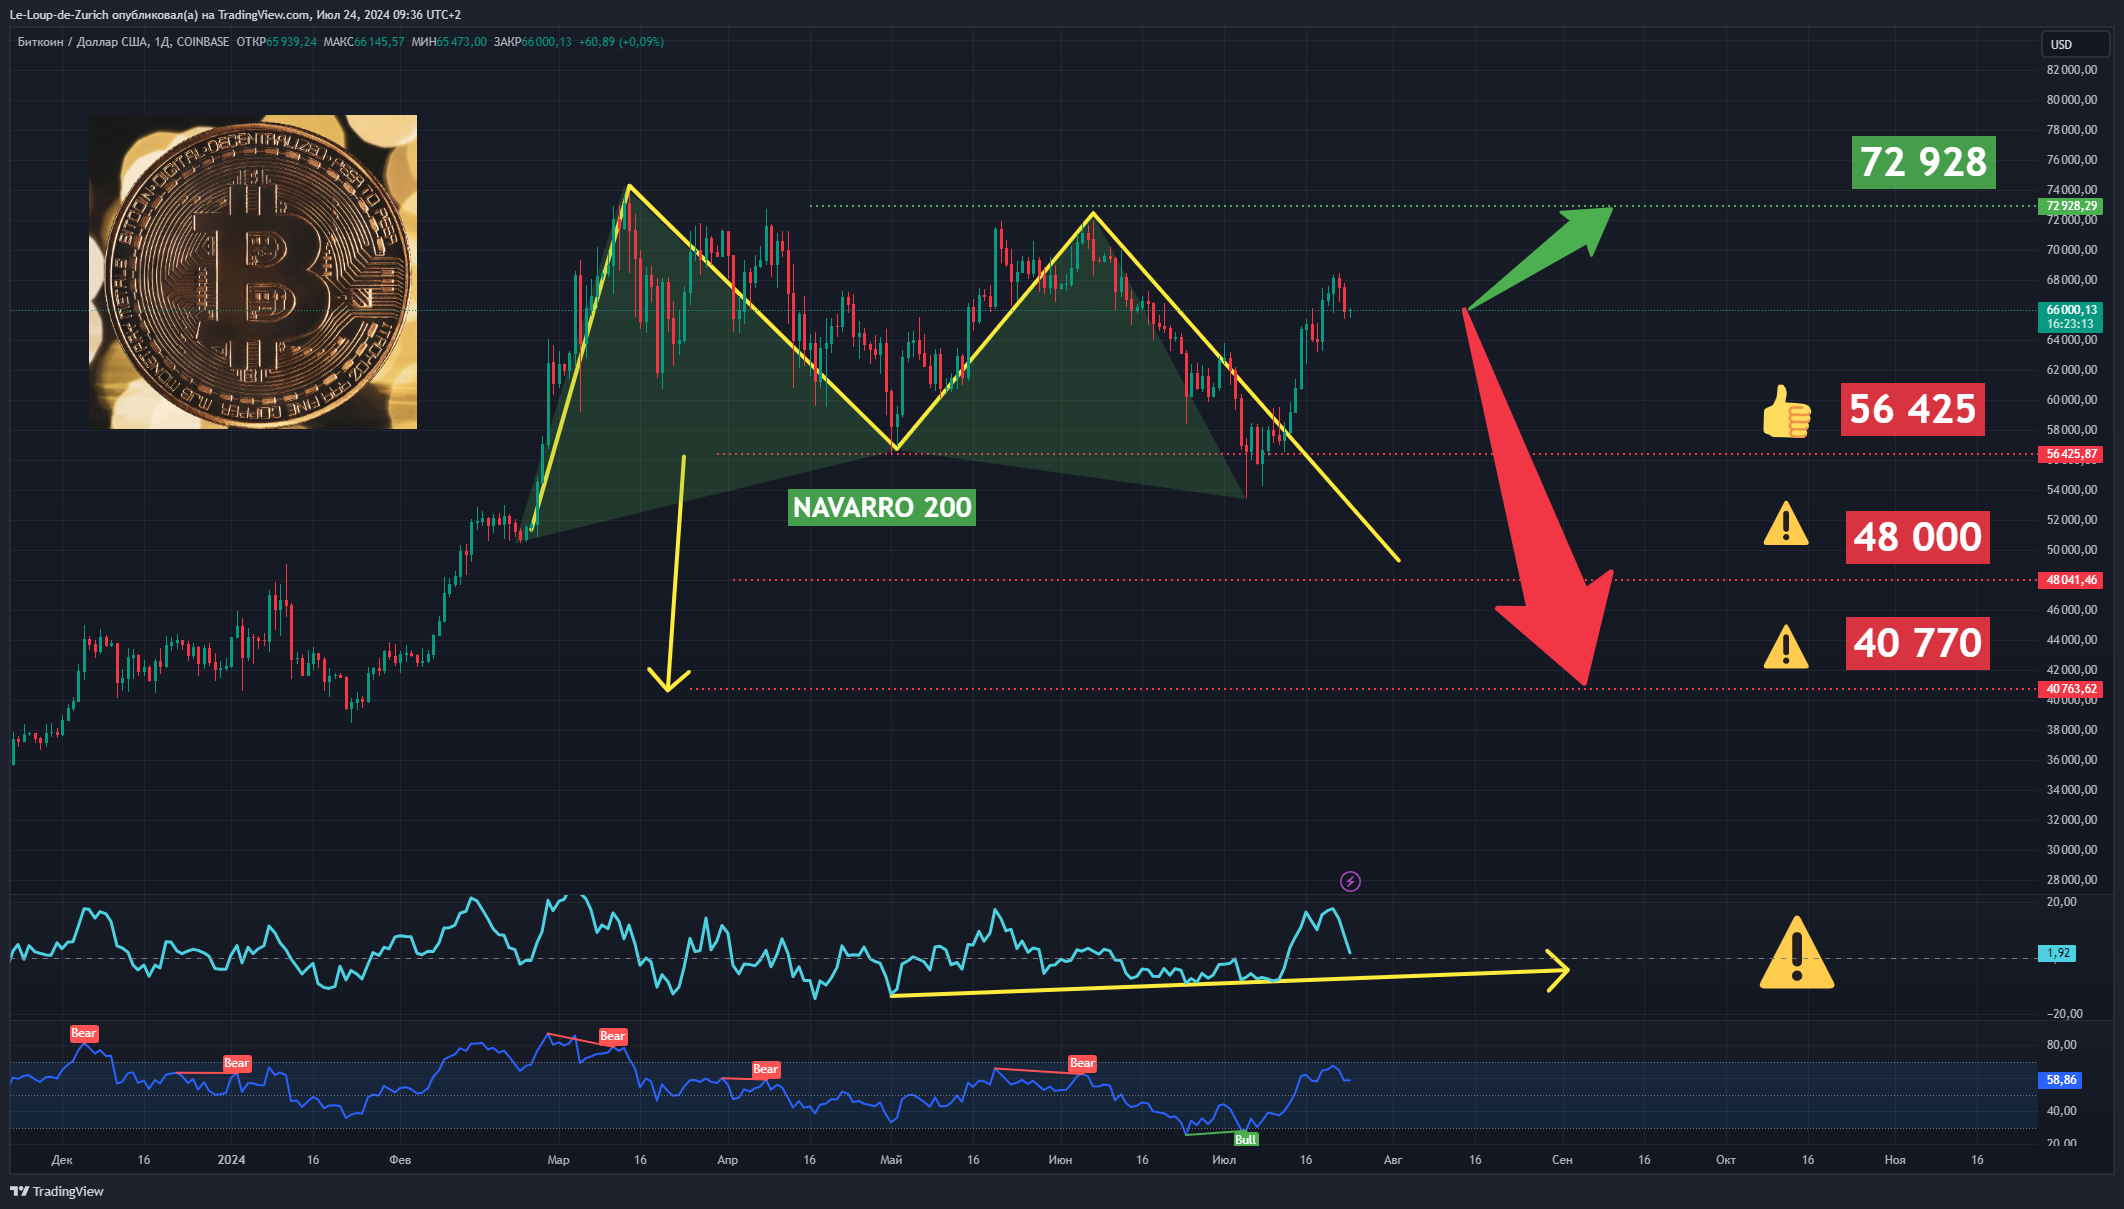Click the МИН low value 65 473,00
The width and height of the screenshot is (2124, 1209).
pyautogui.click(x=462, y=42)
